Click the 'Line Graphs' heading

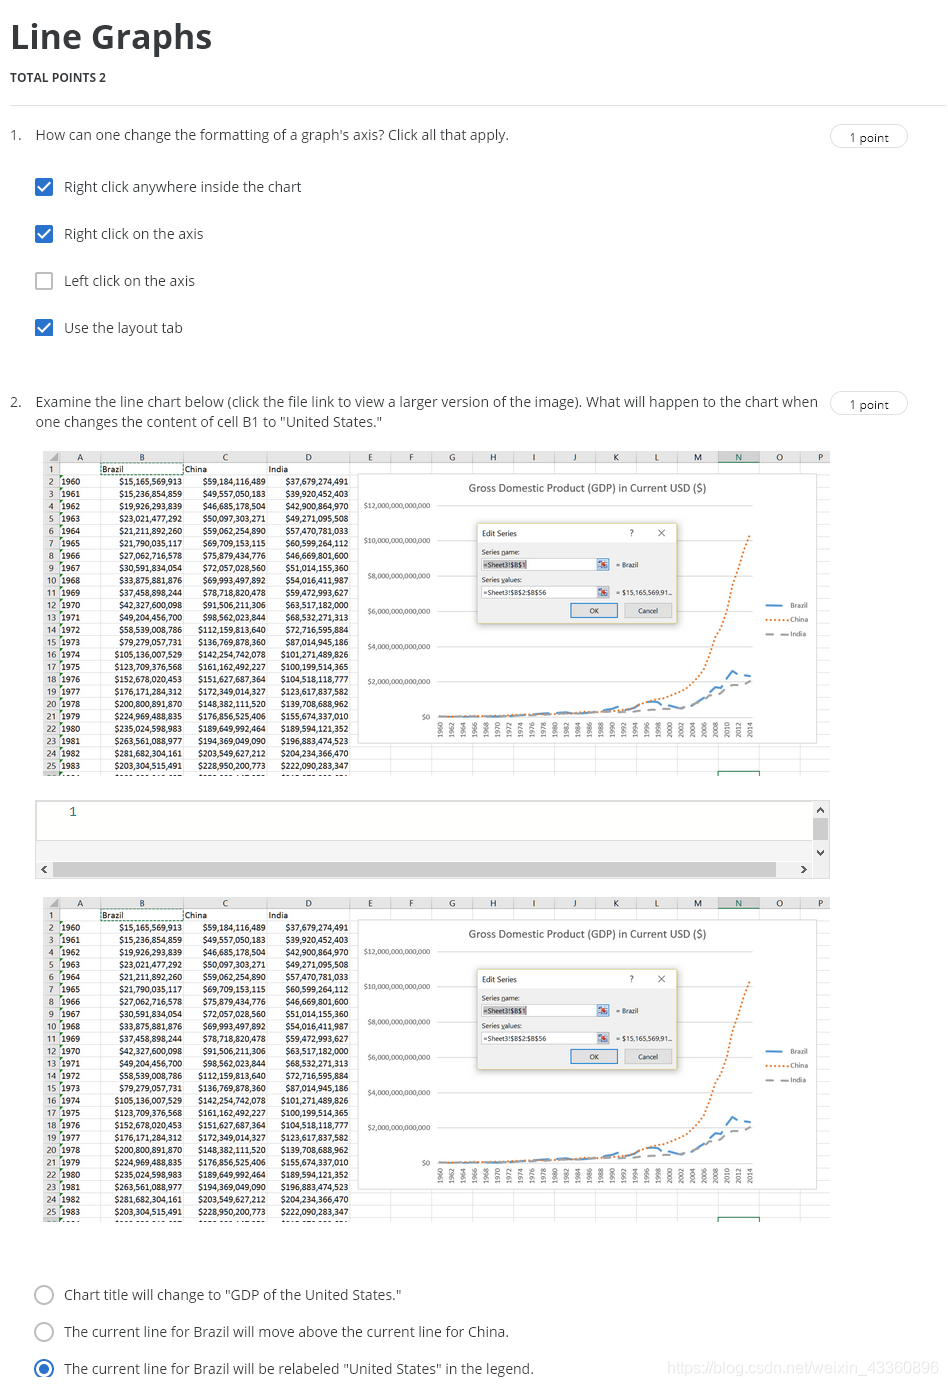point(111,37)
